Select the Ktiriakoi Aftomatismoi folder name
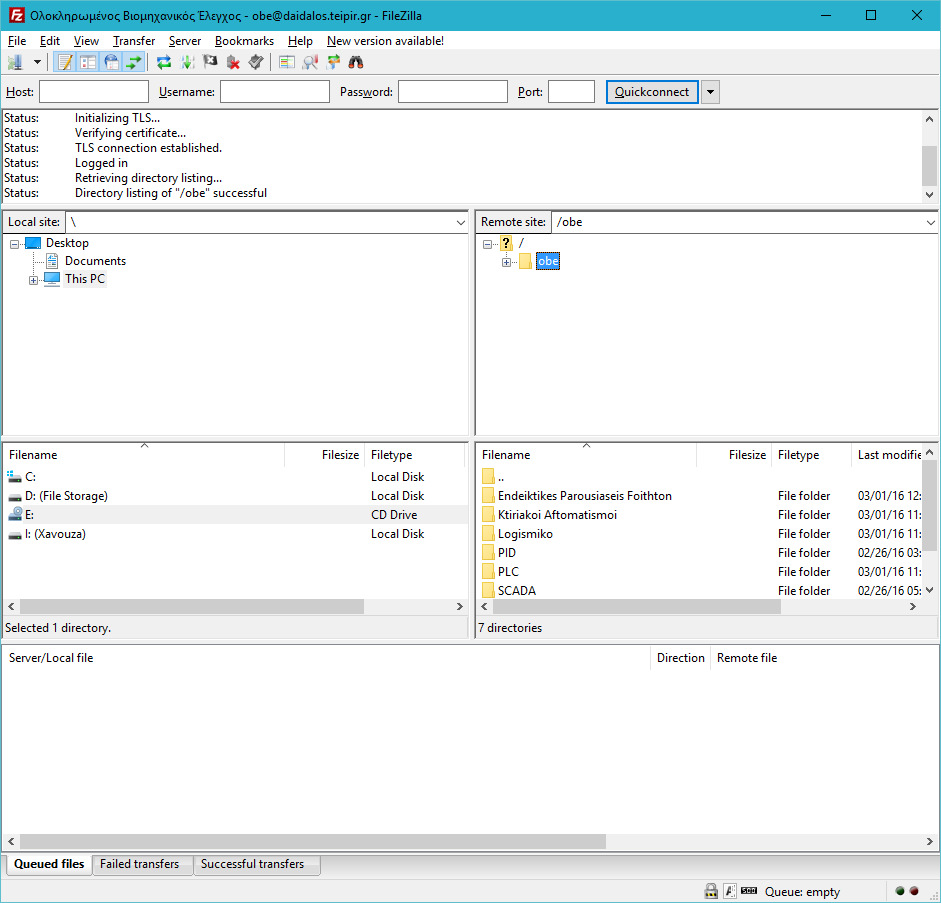Image resolution: width=941 pixels, height=903 pixels. point(558,515)
